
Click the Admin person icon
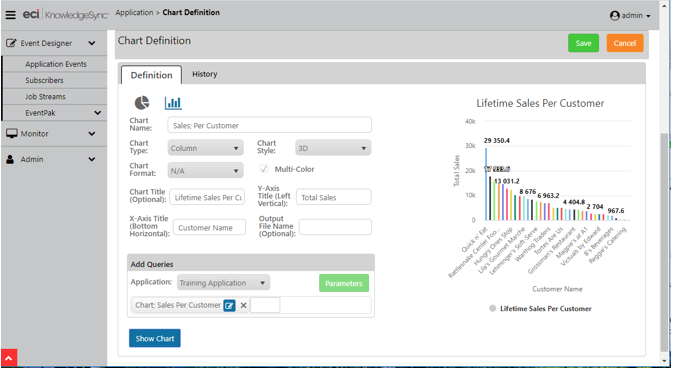point(10,159)
